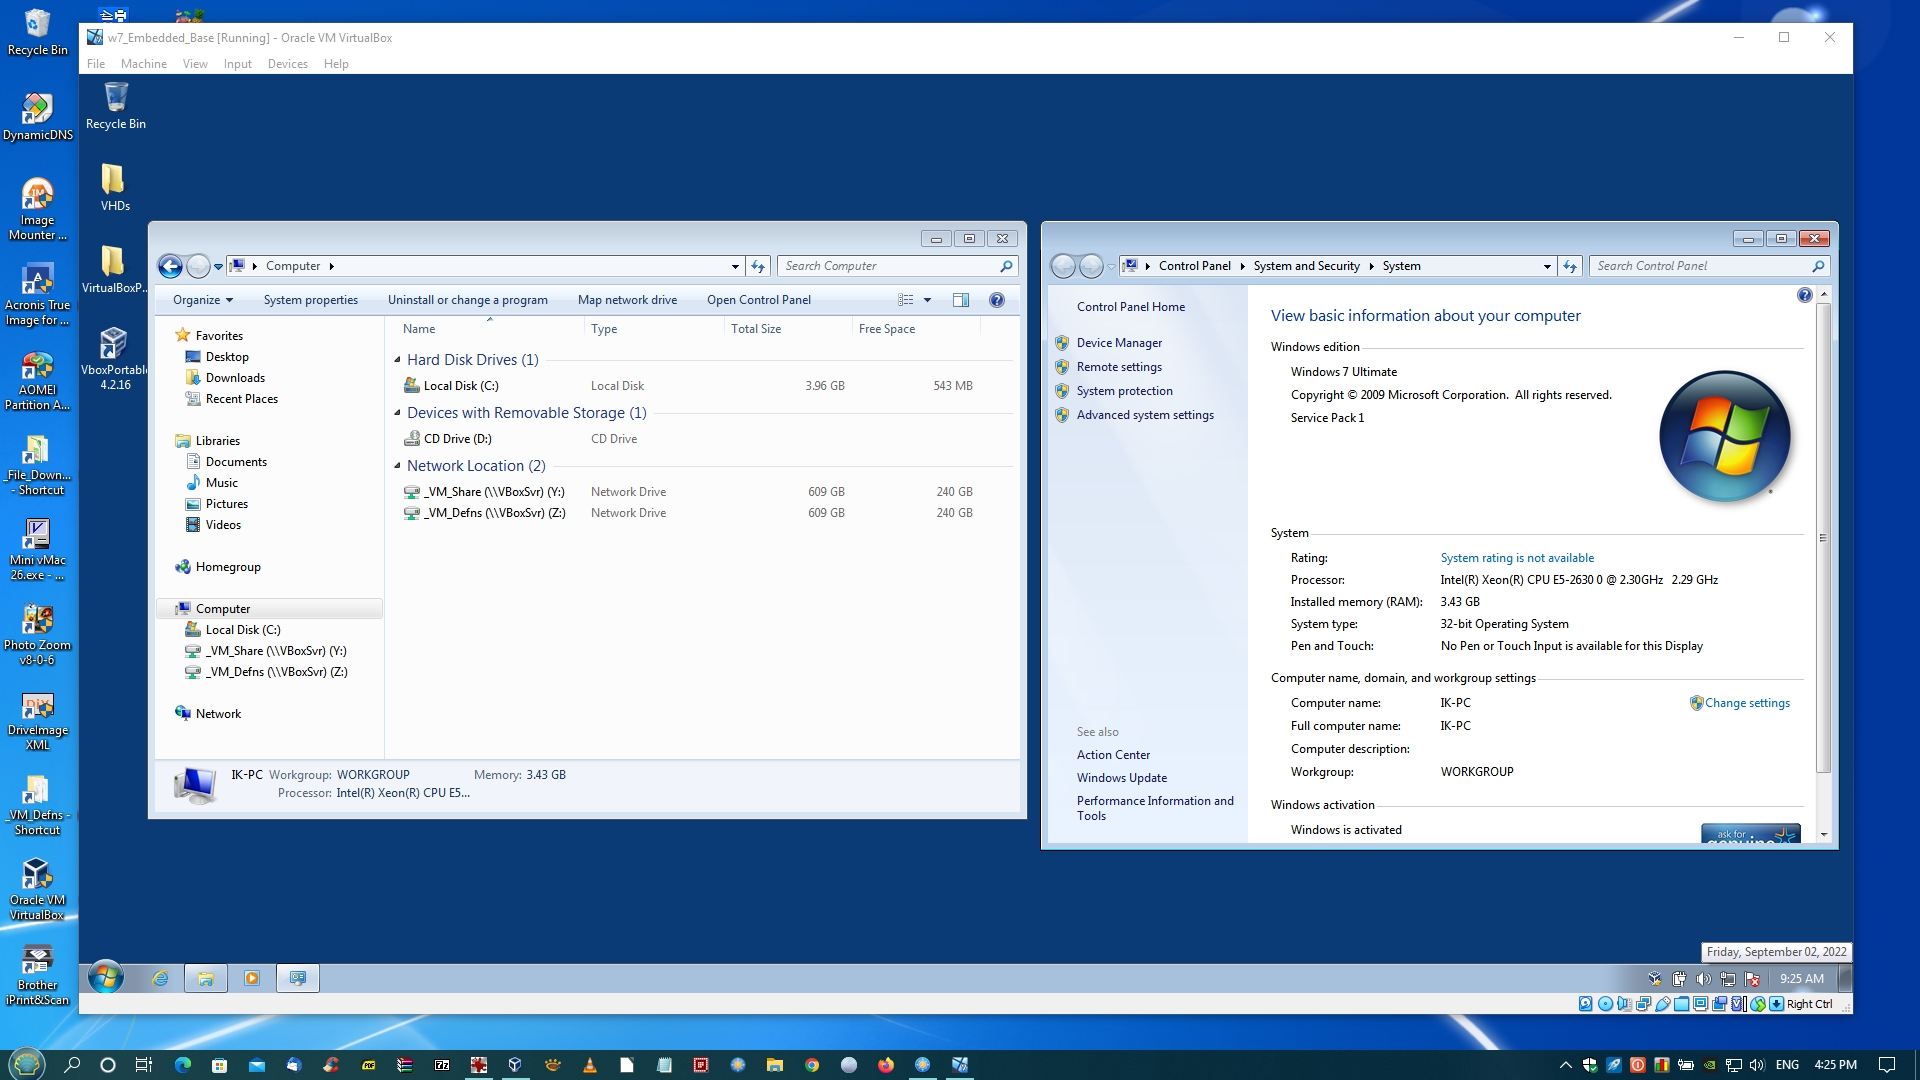Expand System and Security breadcrumb arrow
Image resolution: width=1920 pixels, height=1080 pixels.
click(1371, 266)
